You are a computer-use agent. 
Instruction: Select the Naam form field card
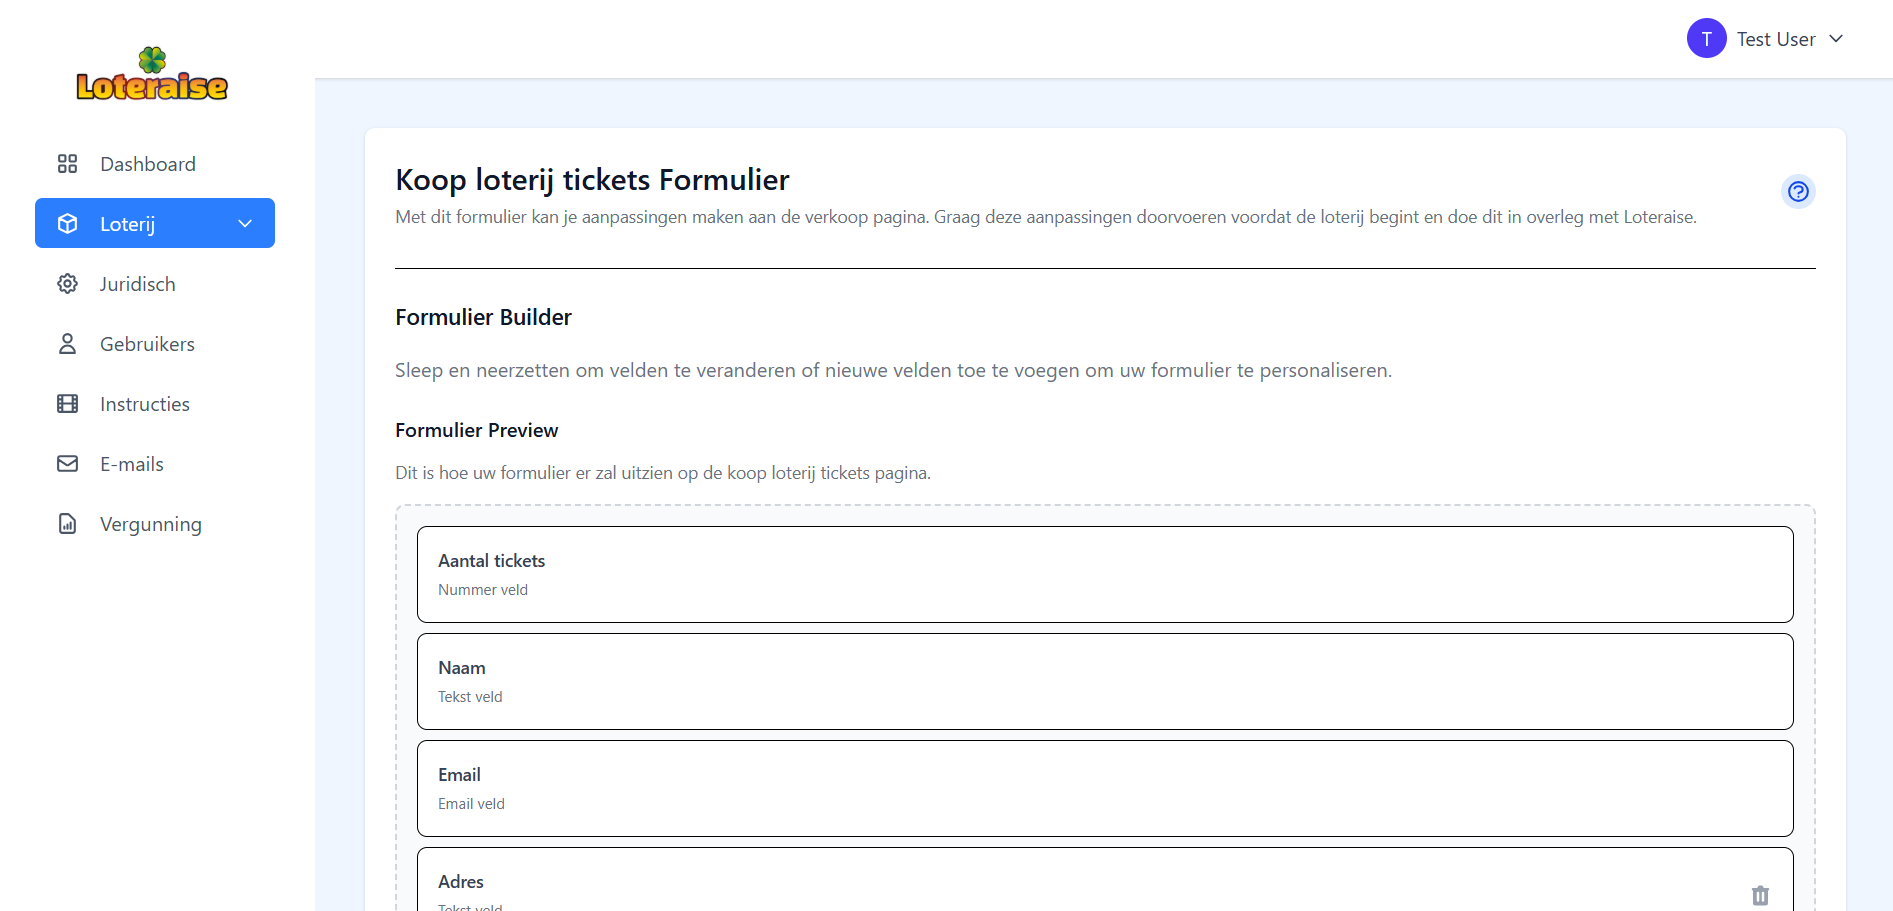[1104, 681]
